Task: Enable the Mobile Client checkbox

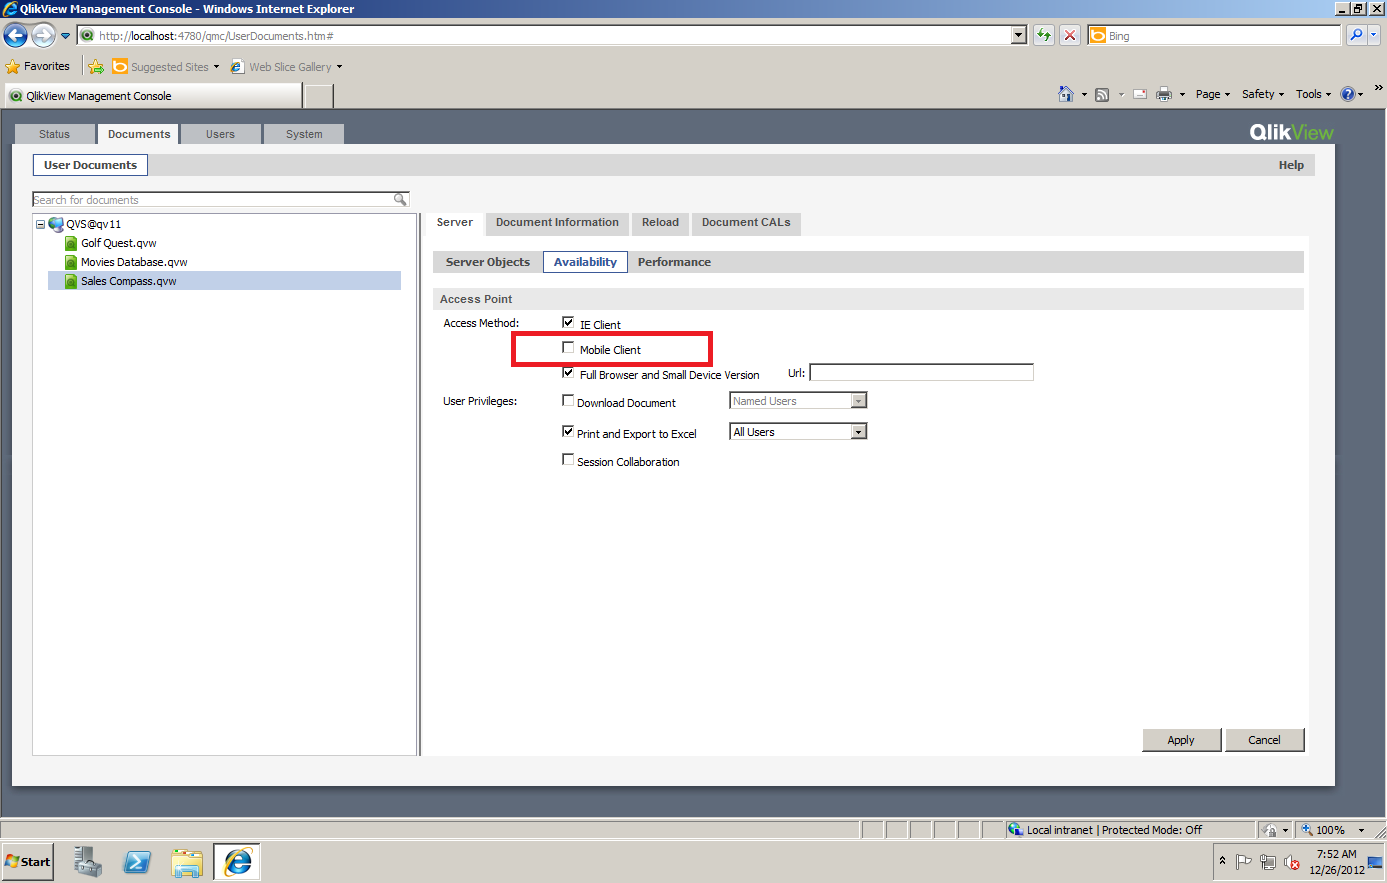Action: pyautogui.click(x=568, y=347)
